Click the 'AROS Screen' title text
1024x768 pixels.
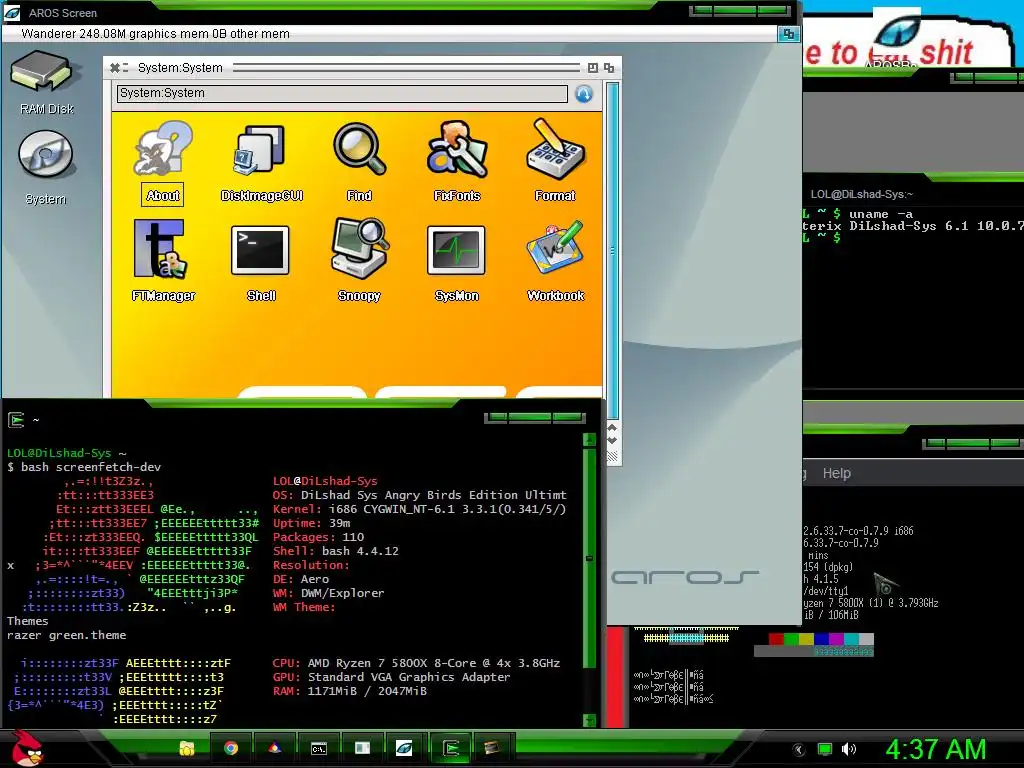tap(63, 13)
